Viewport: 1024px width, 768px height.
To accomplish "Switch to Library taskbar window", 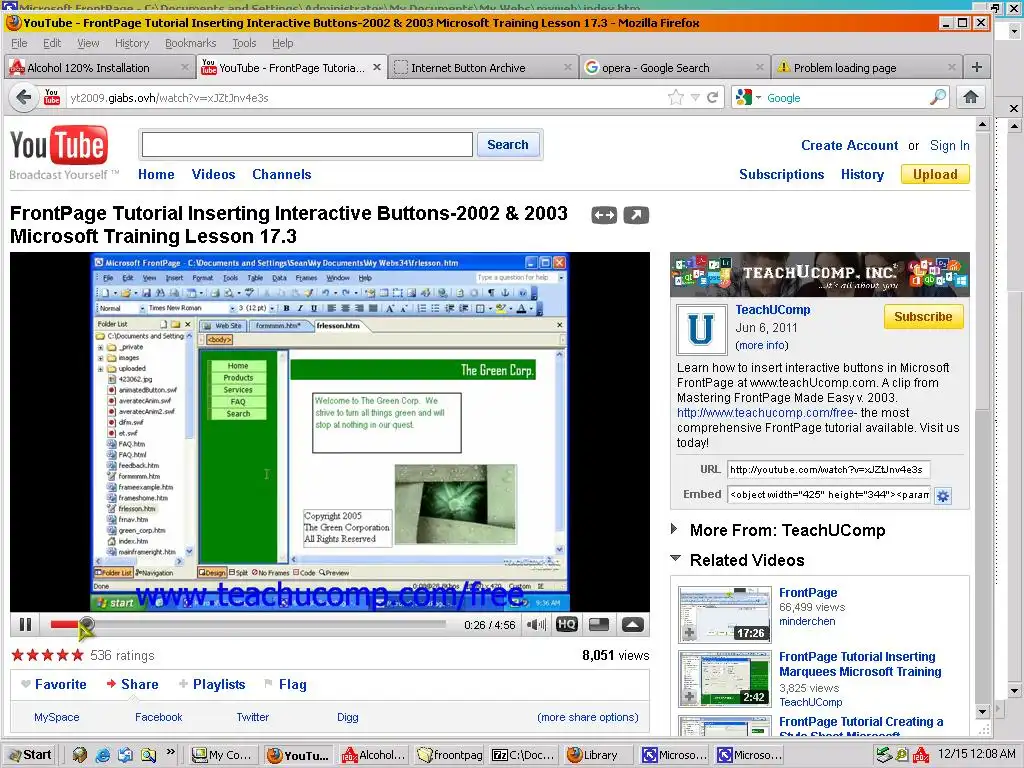I will (599, 755).
